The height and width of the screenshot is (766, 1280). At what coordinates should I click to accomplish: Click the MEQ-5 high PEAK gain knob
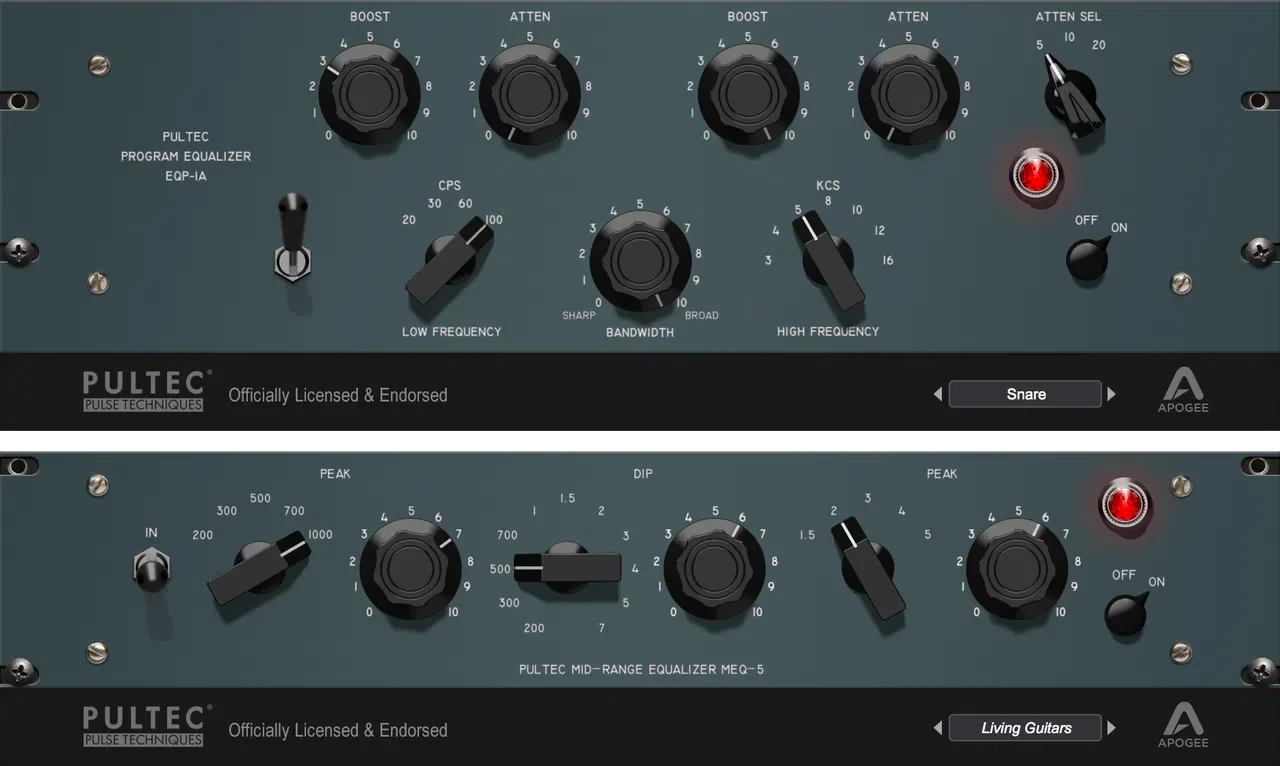tap(1018, 569)
